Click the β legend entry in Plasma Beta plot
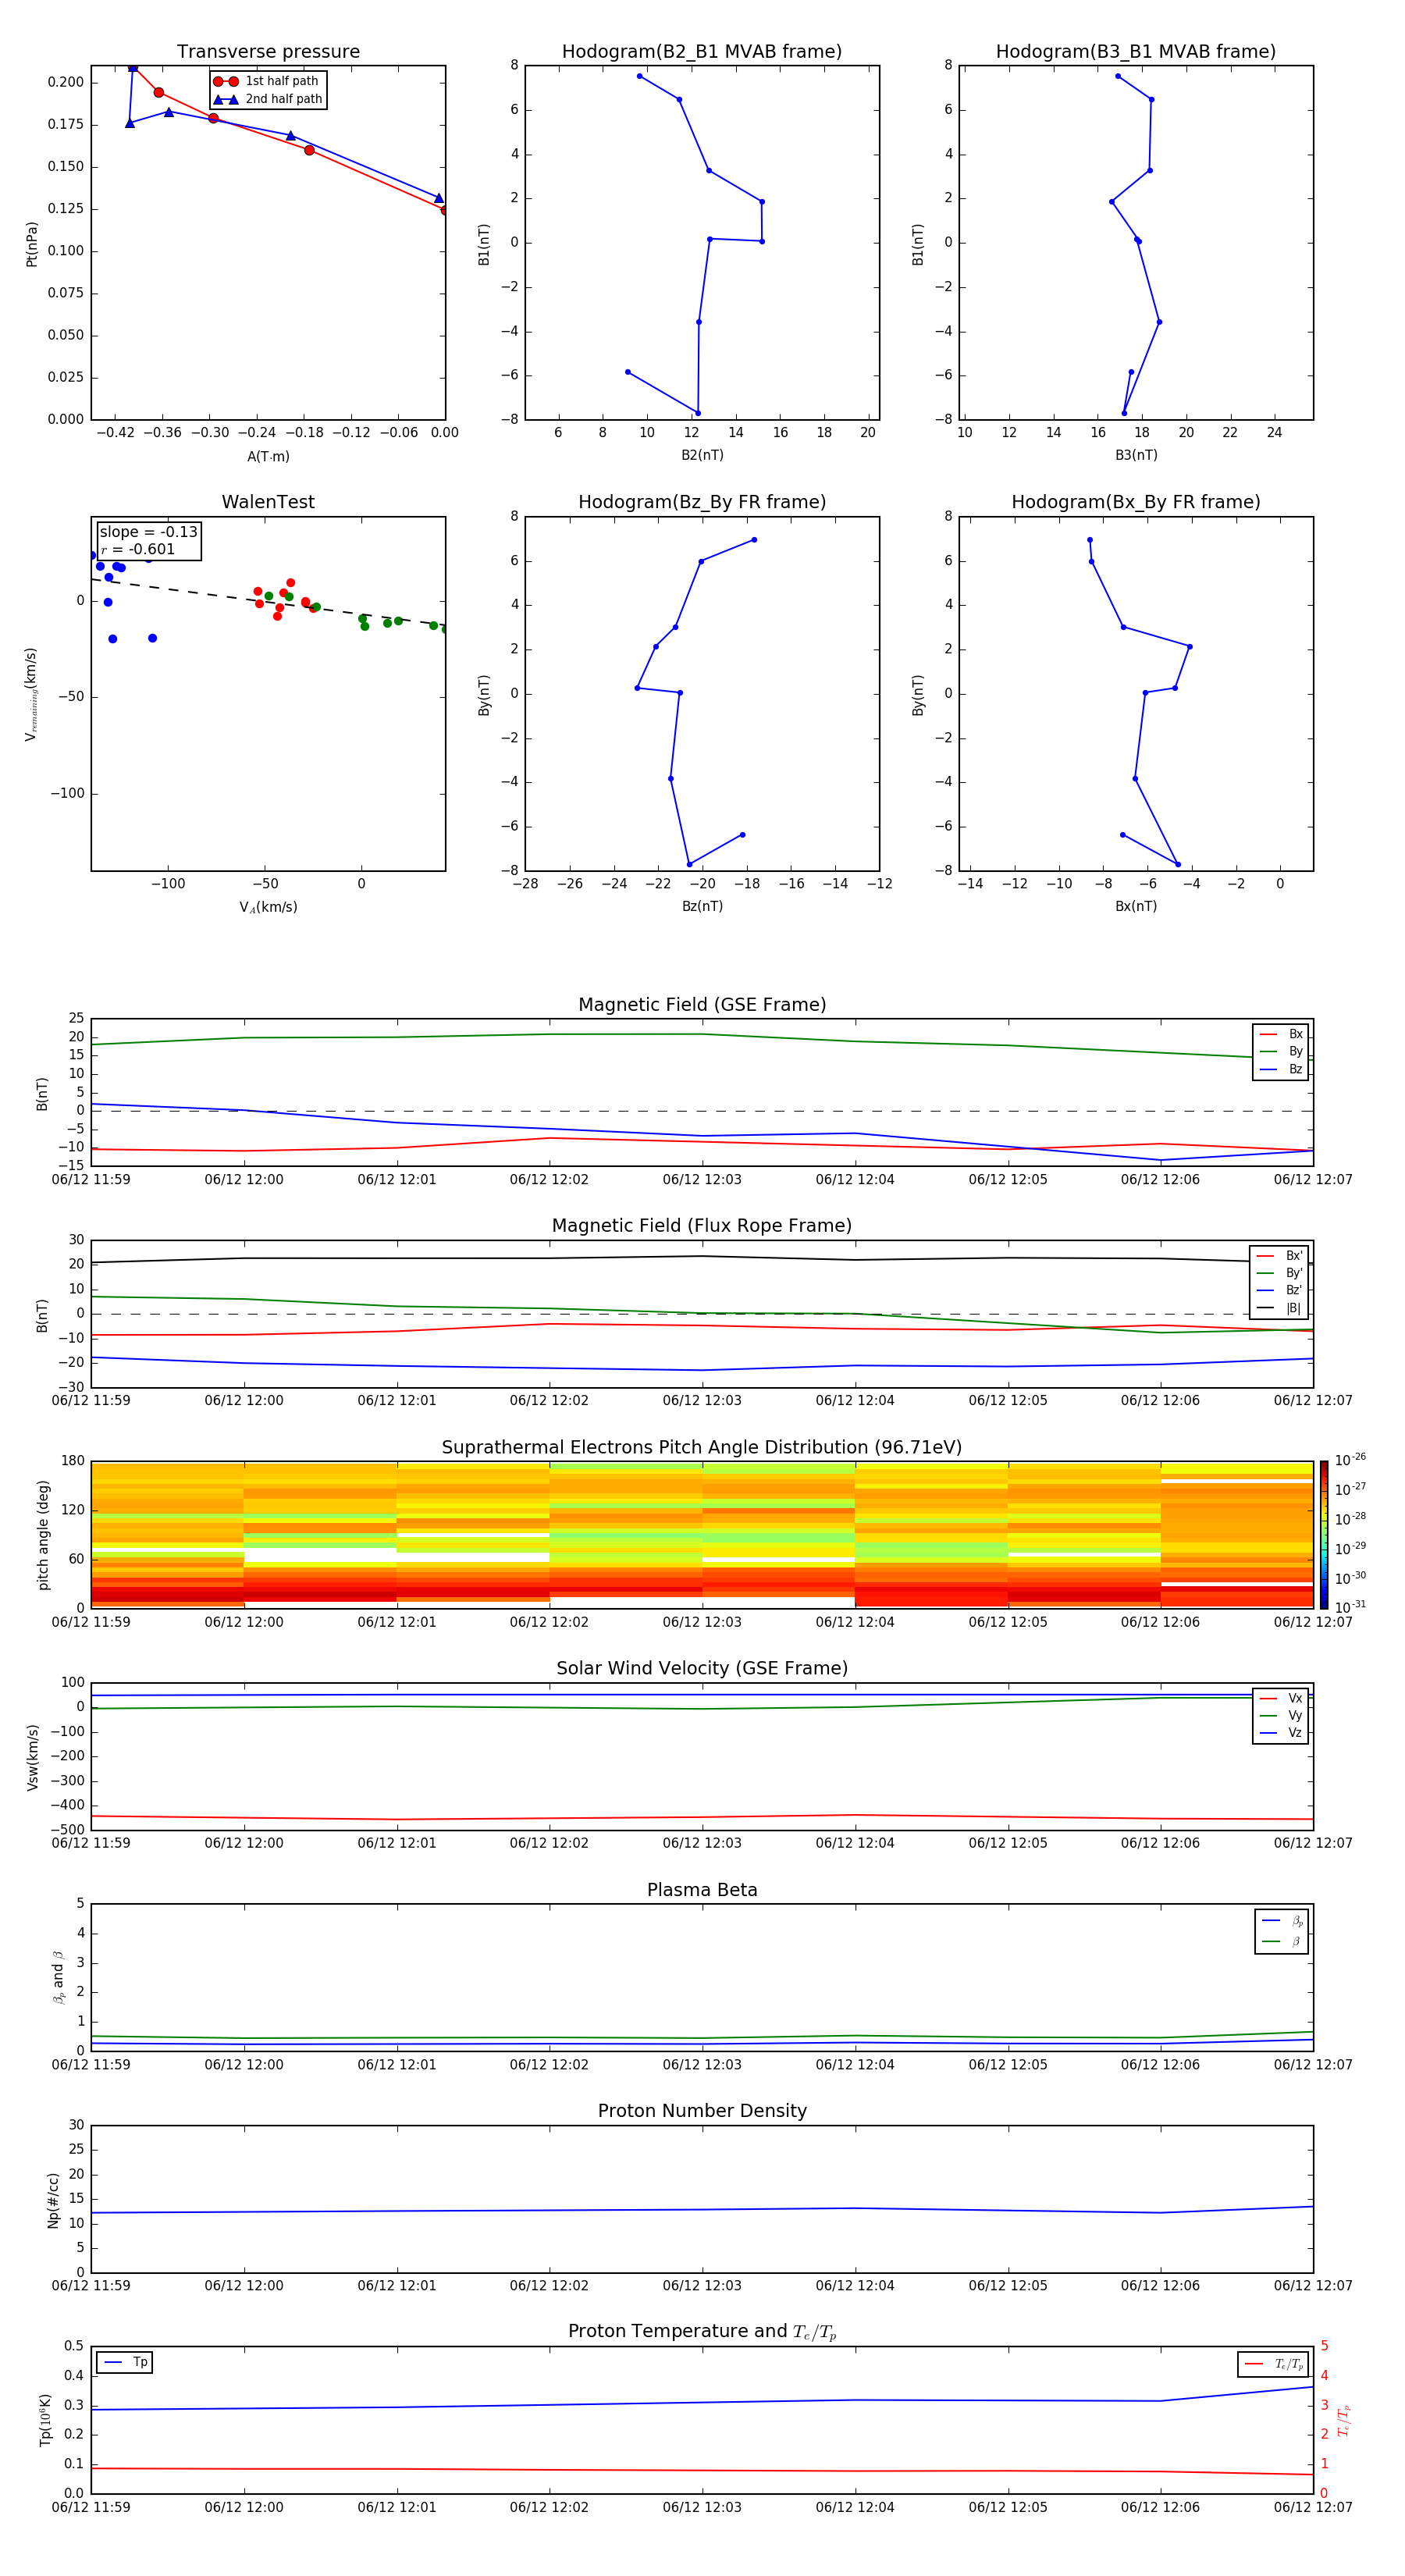The width and height of the screenshot is (1405, 2576). [1282, 1941]
